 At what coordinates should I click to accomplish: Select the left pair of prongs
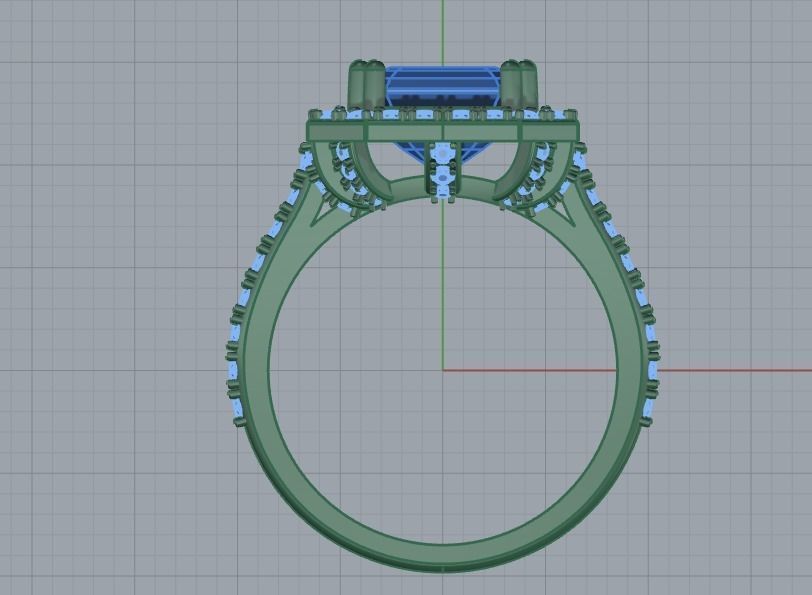click(367, 84)
